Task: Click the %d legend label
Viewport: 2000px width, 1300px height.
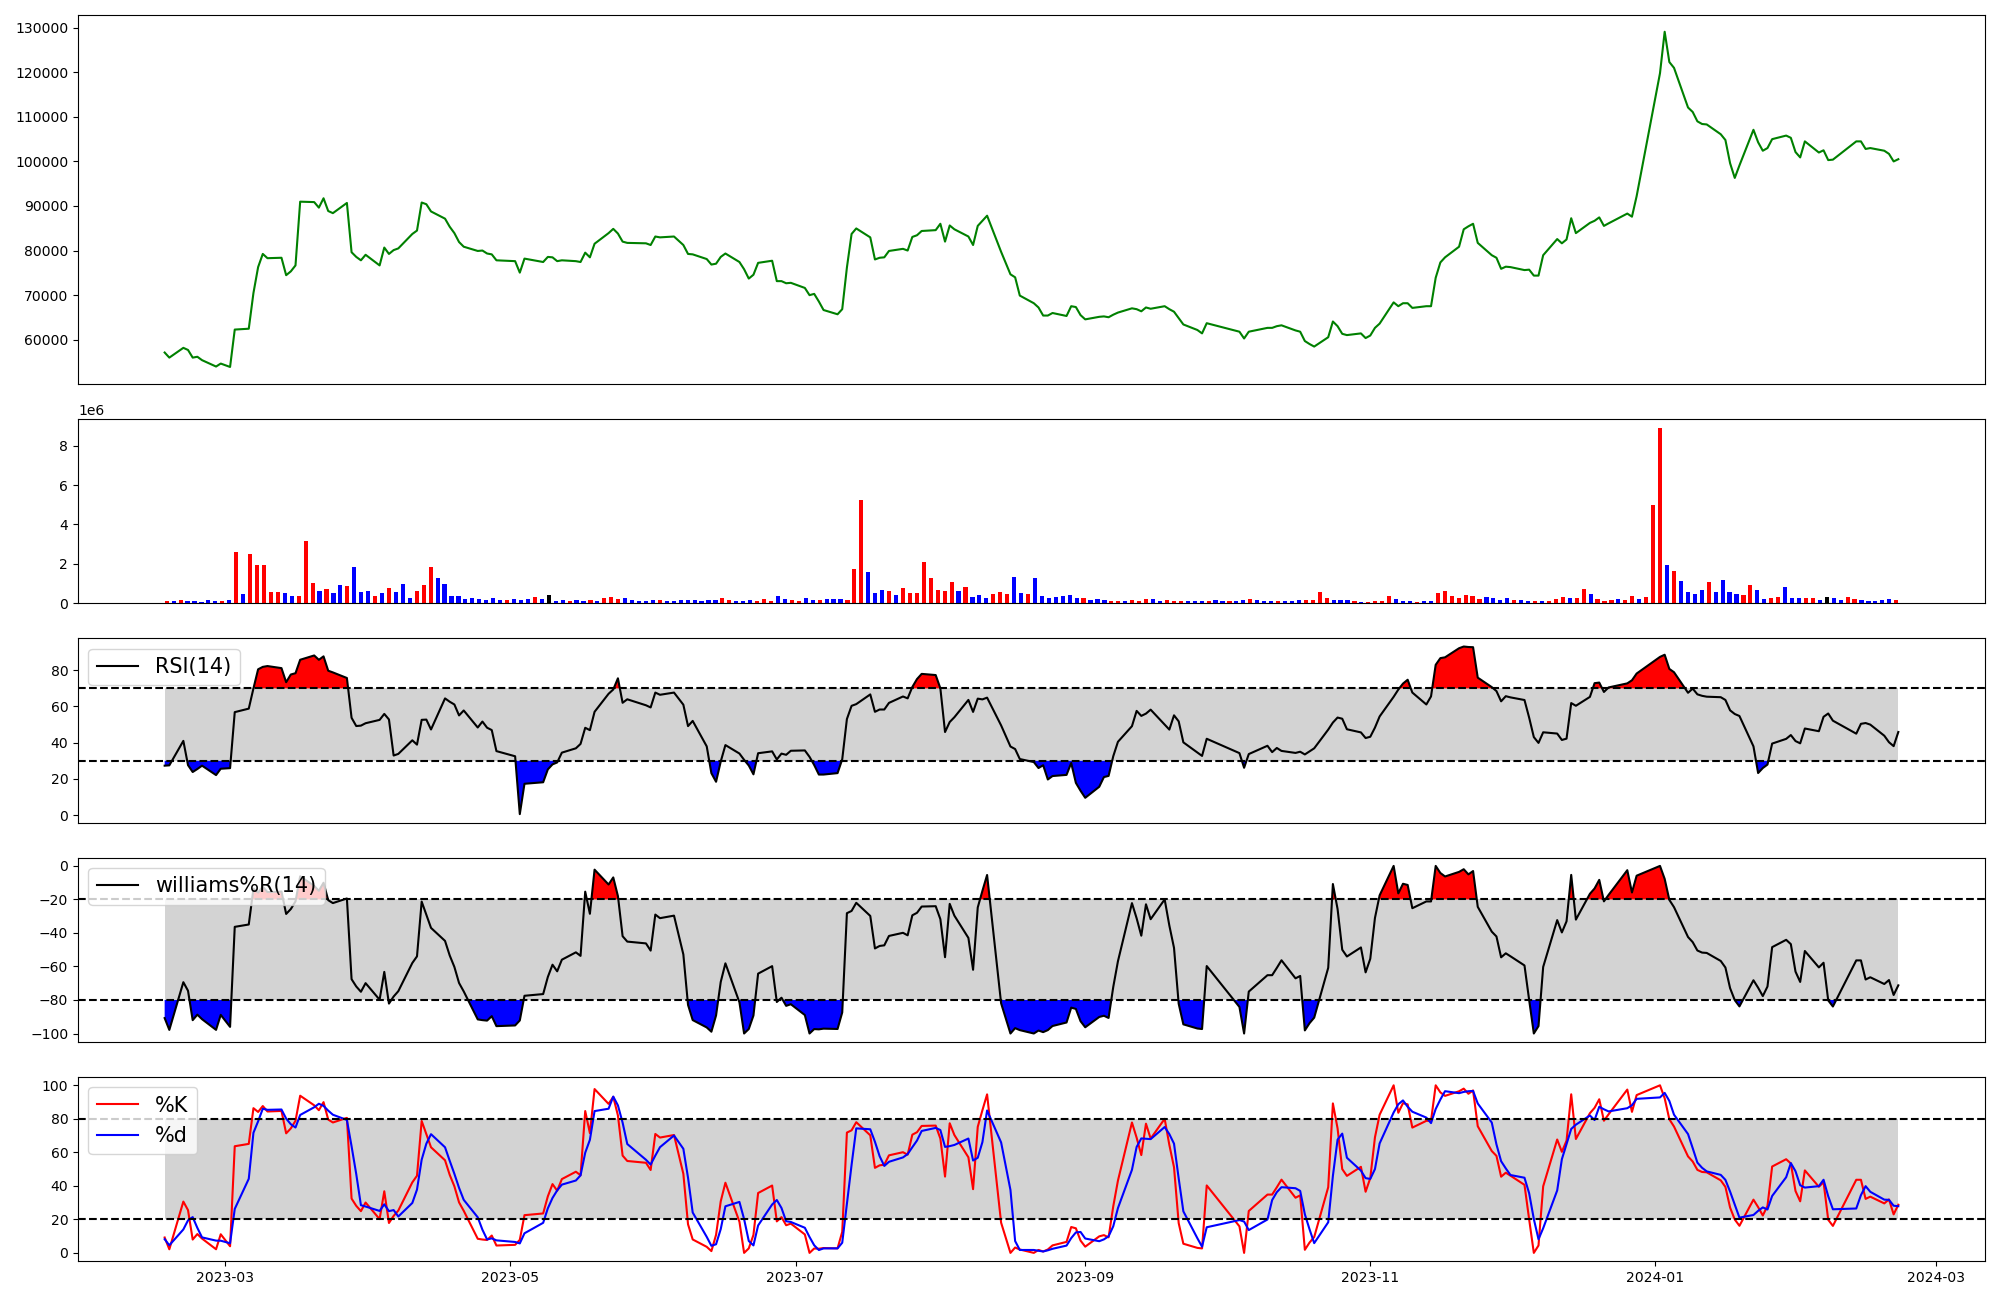Action: [x=171, y=1135]
